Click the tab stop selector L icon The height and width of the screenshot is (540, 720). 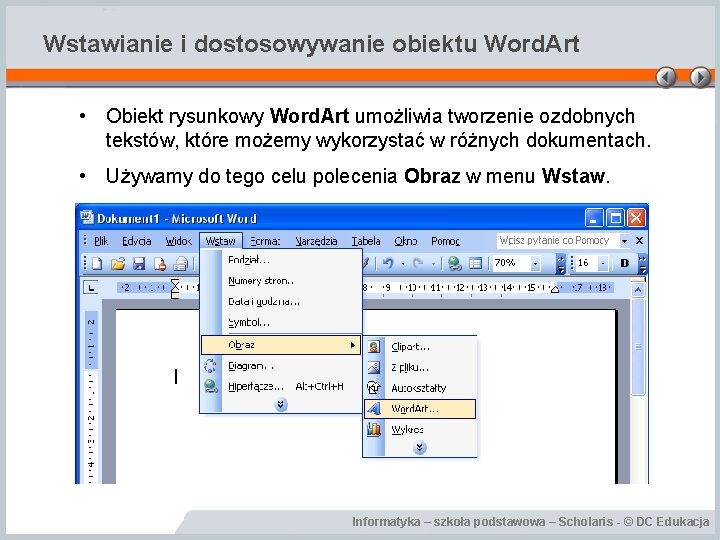click(91, 288)
